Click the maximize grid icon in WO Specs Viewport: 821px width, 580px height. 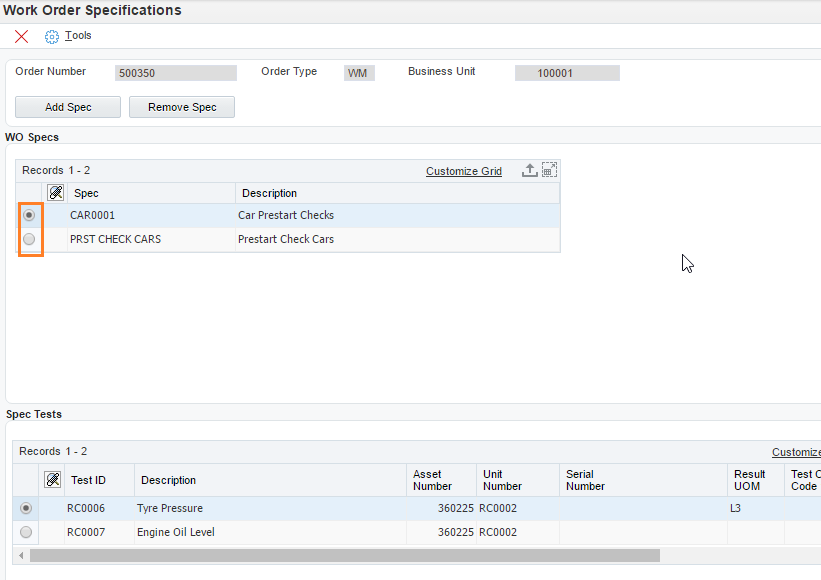click(549, 171)
